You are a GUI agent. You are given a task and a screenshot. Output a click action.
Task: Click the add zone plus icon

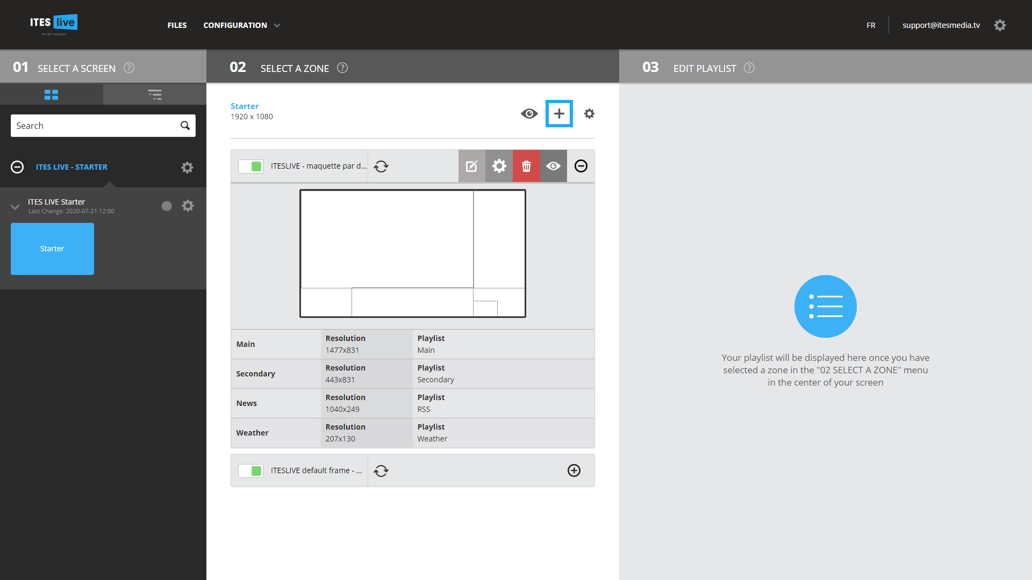point(559,114)
